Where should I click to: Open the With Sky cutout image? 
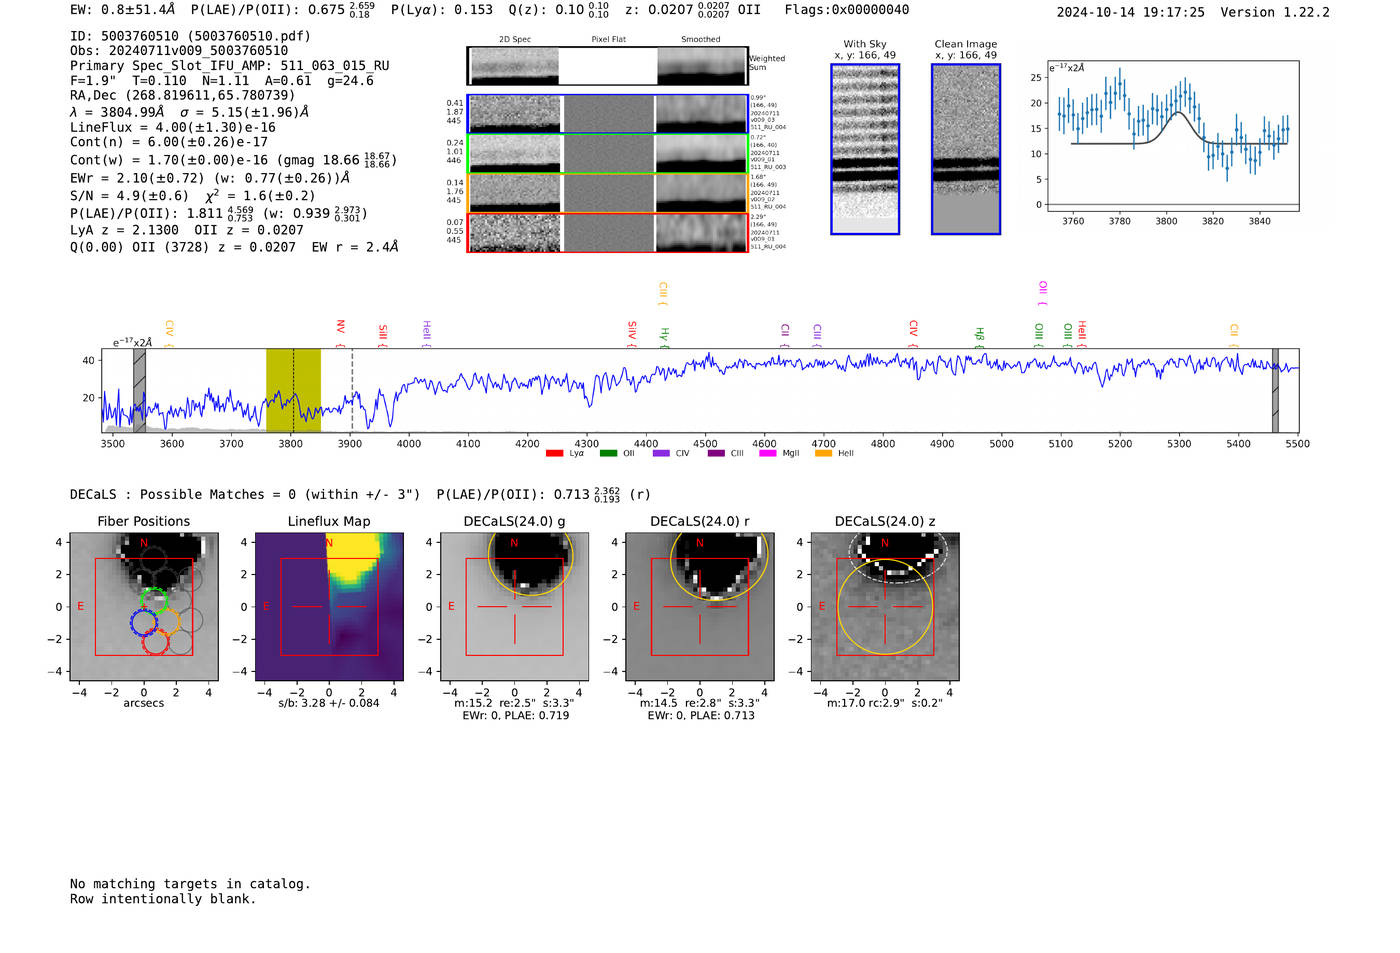pyautogui.click(x=865, y=149)
